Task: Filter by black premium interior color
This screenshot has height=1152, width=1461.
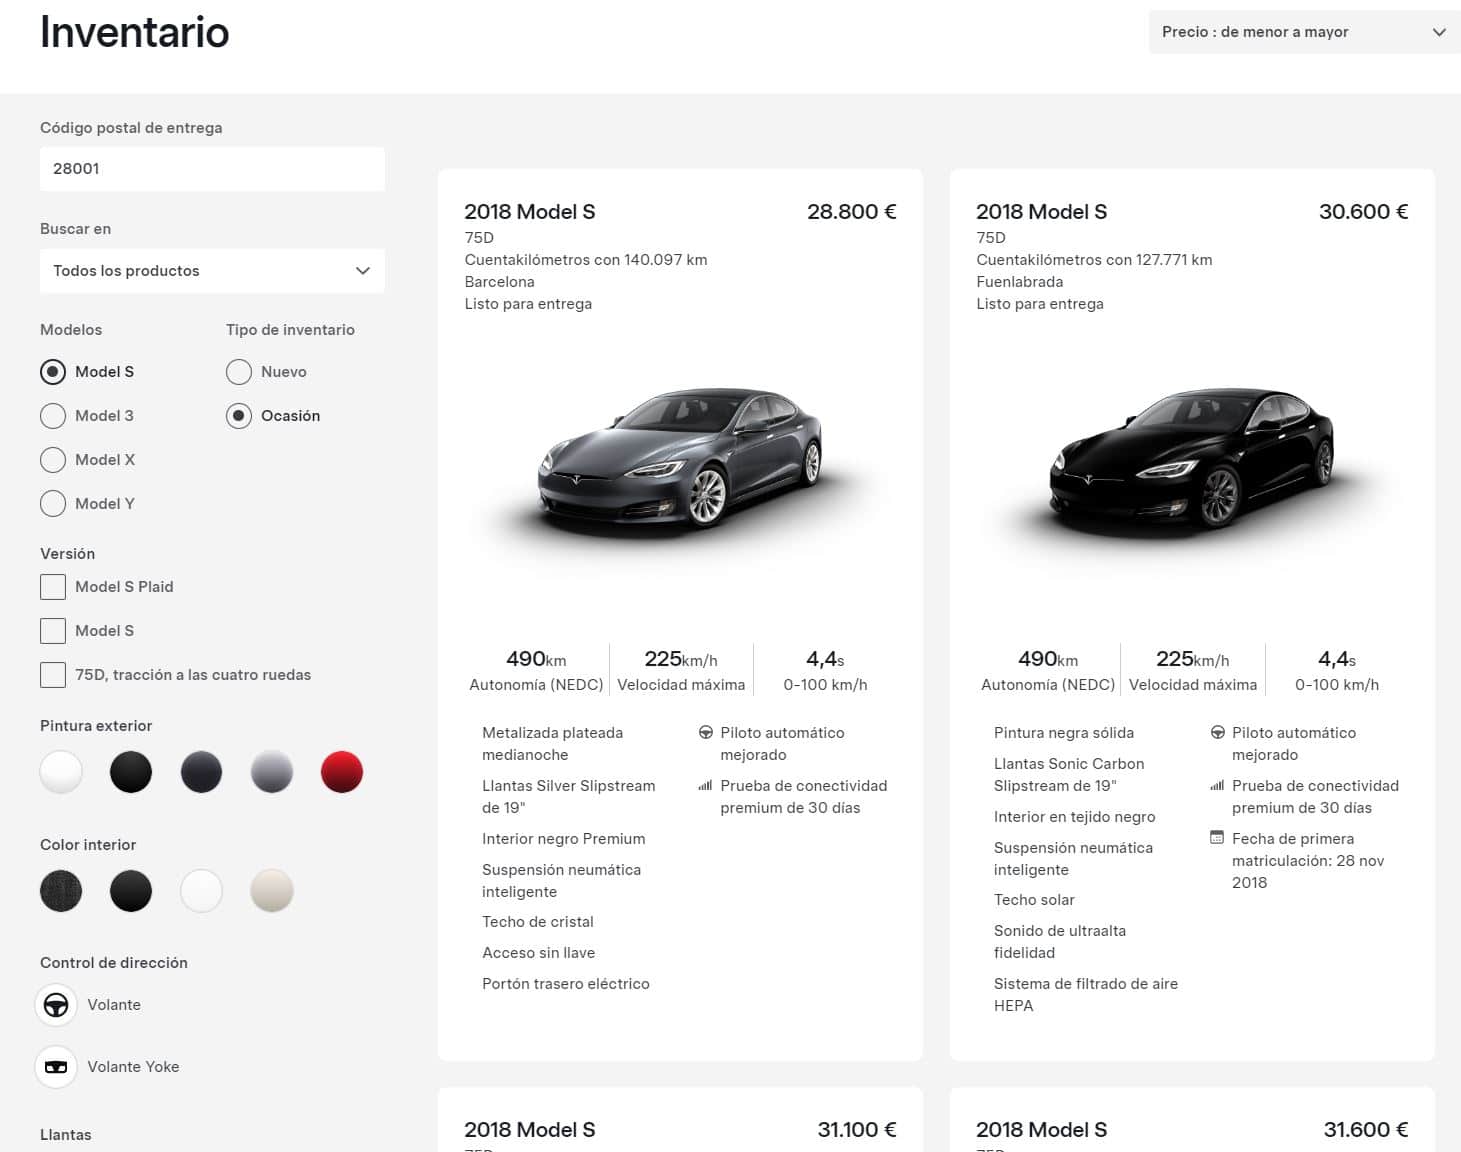Action: coord(131,891)
